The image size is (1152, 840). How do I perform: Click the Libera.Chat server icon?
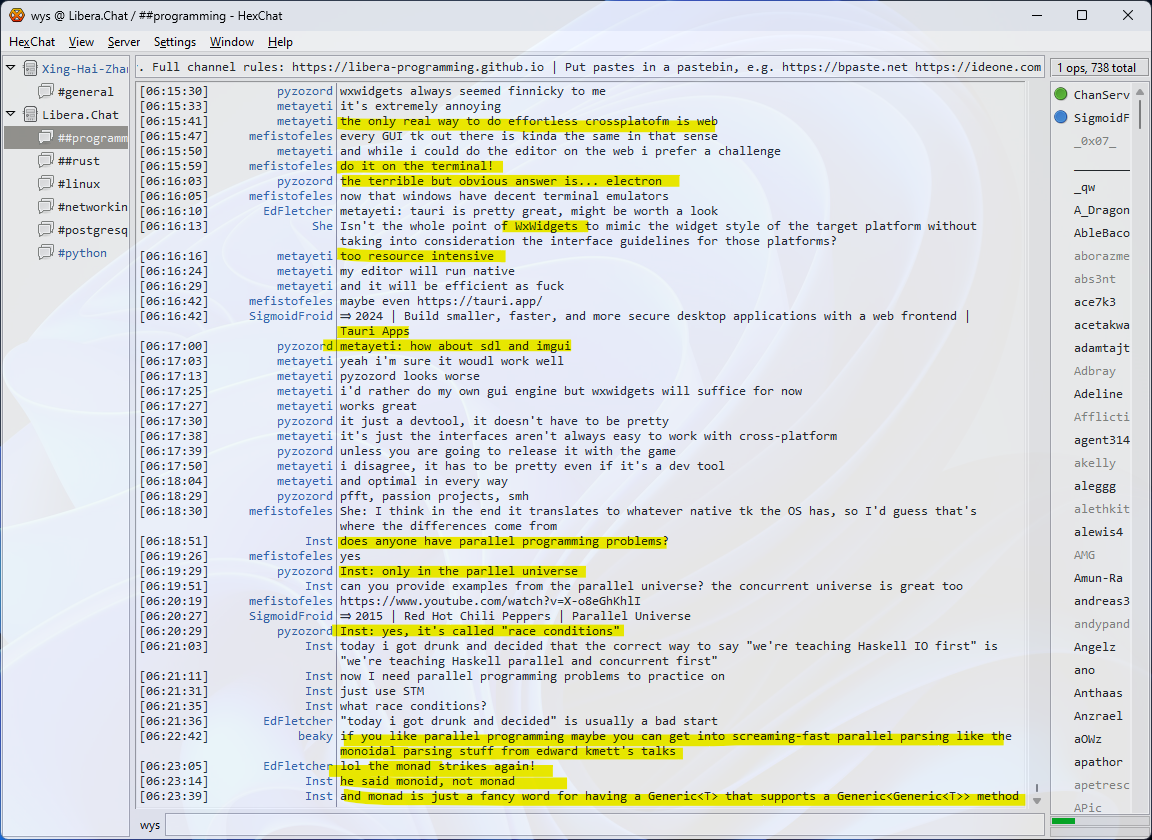(x=30, y=115)
